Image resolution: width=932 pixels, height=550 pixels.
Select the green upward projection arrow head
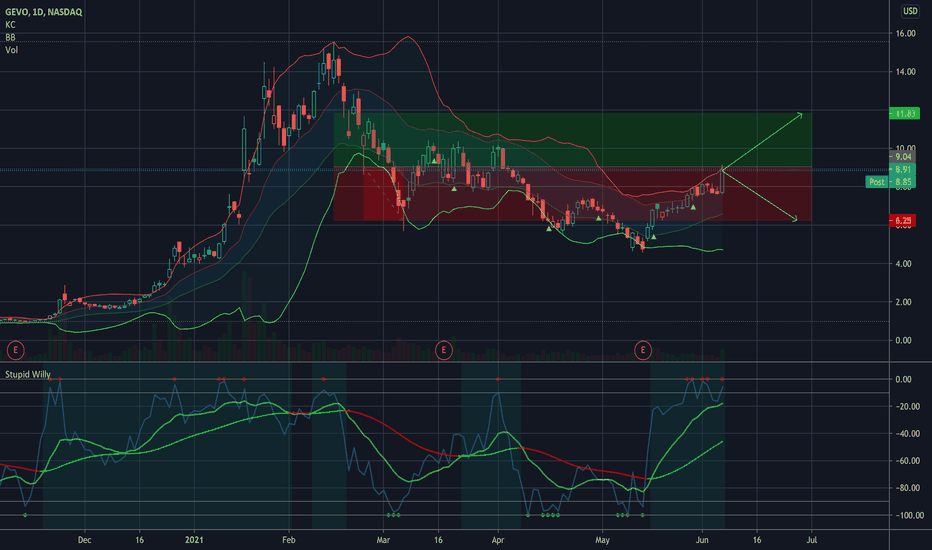[x=799, y=115]
